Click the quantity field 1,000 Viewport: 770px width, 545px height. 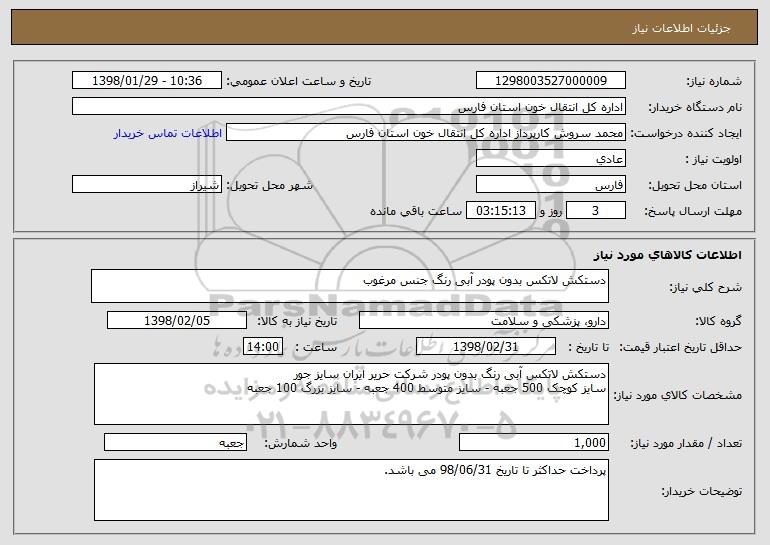coord(534,442)
